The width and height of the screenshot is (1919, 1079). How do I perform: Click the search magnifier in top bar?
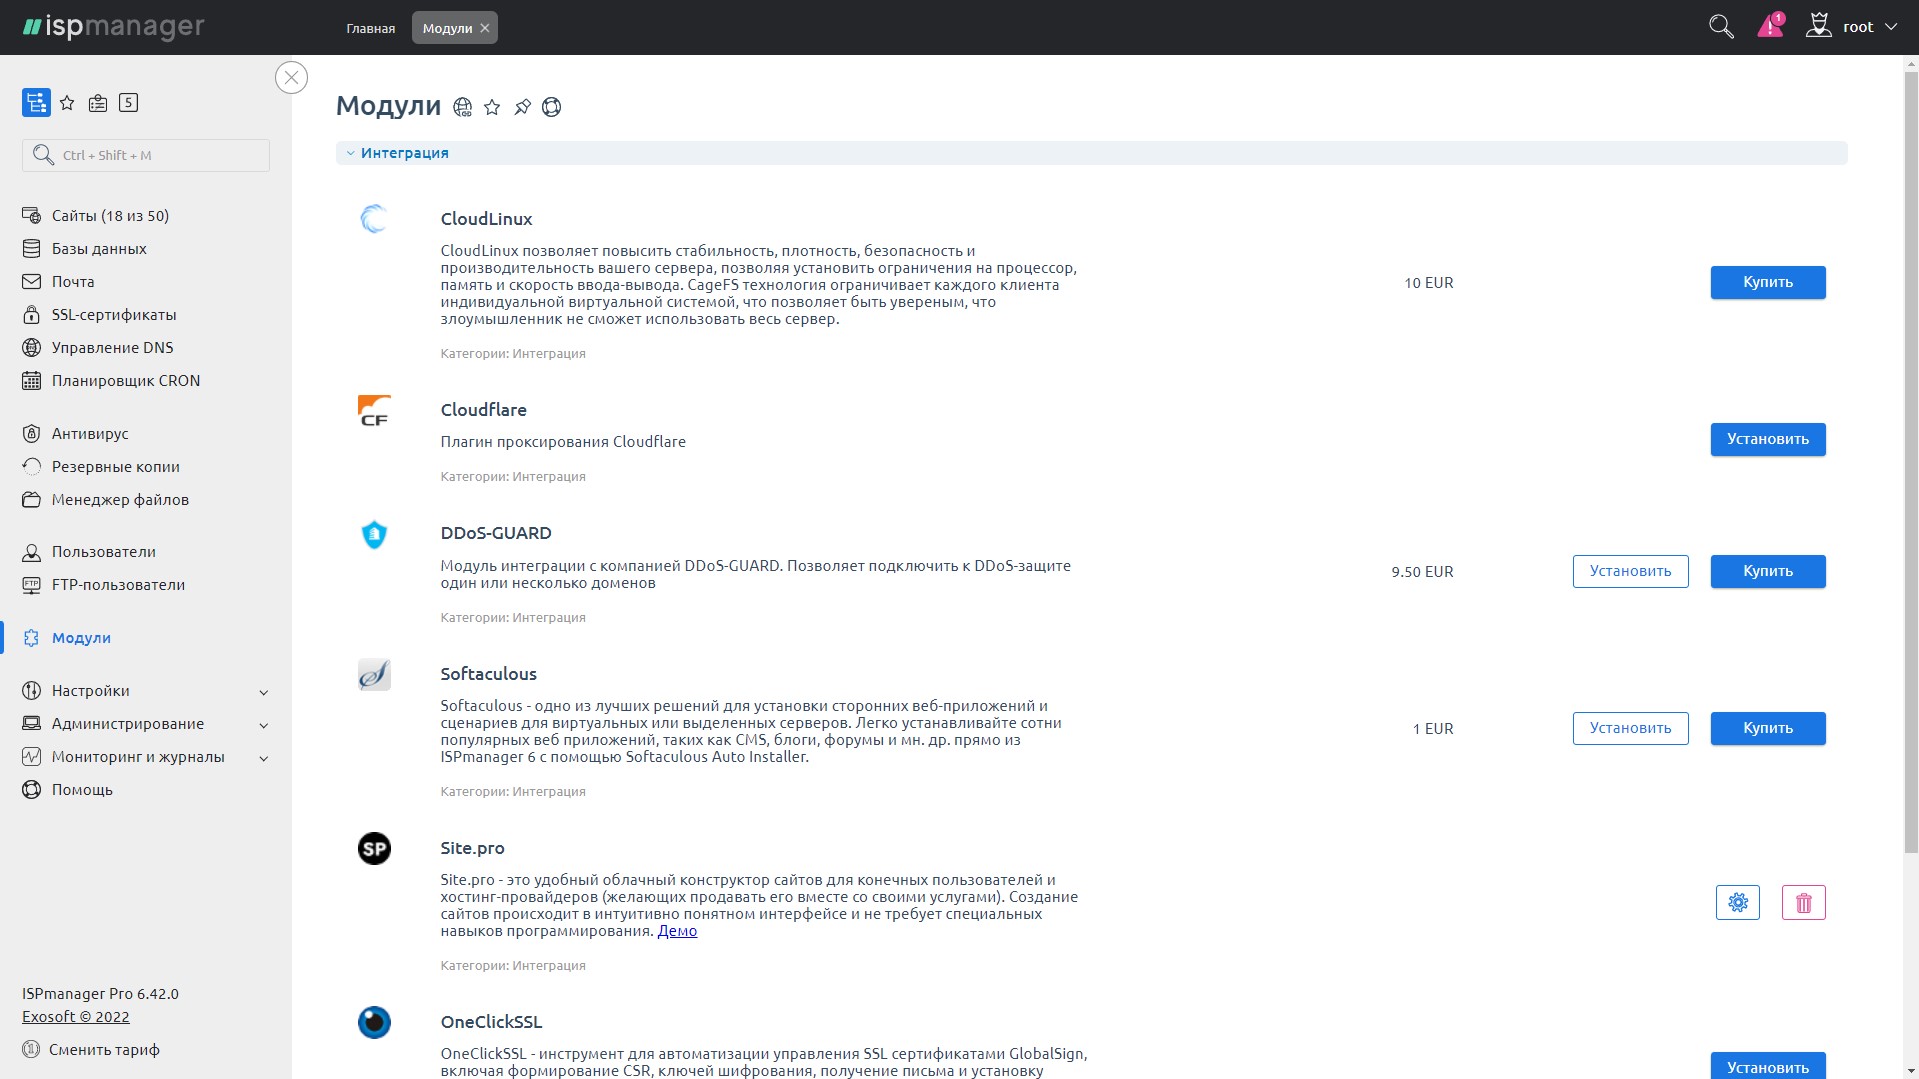coord(1720,27)
